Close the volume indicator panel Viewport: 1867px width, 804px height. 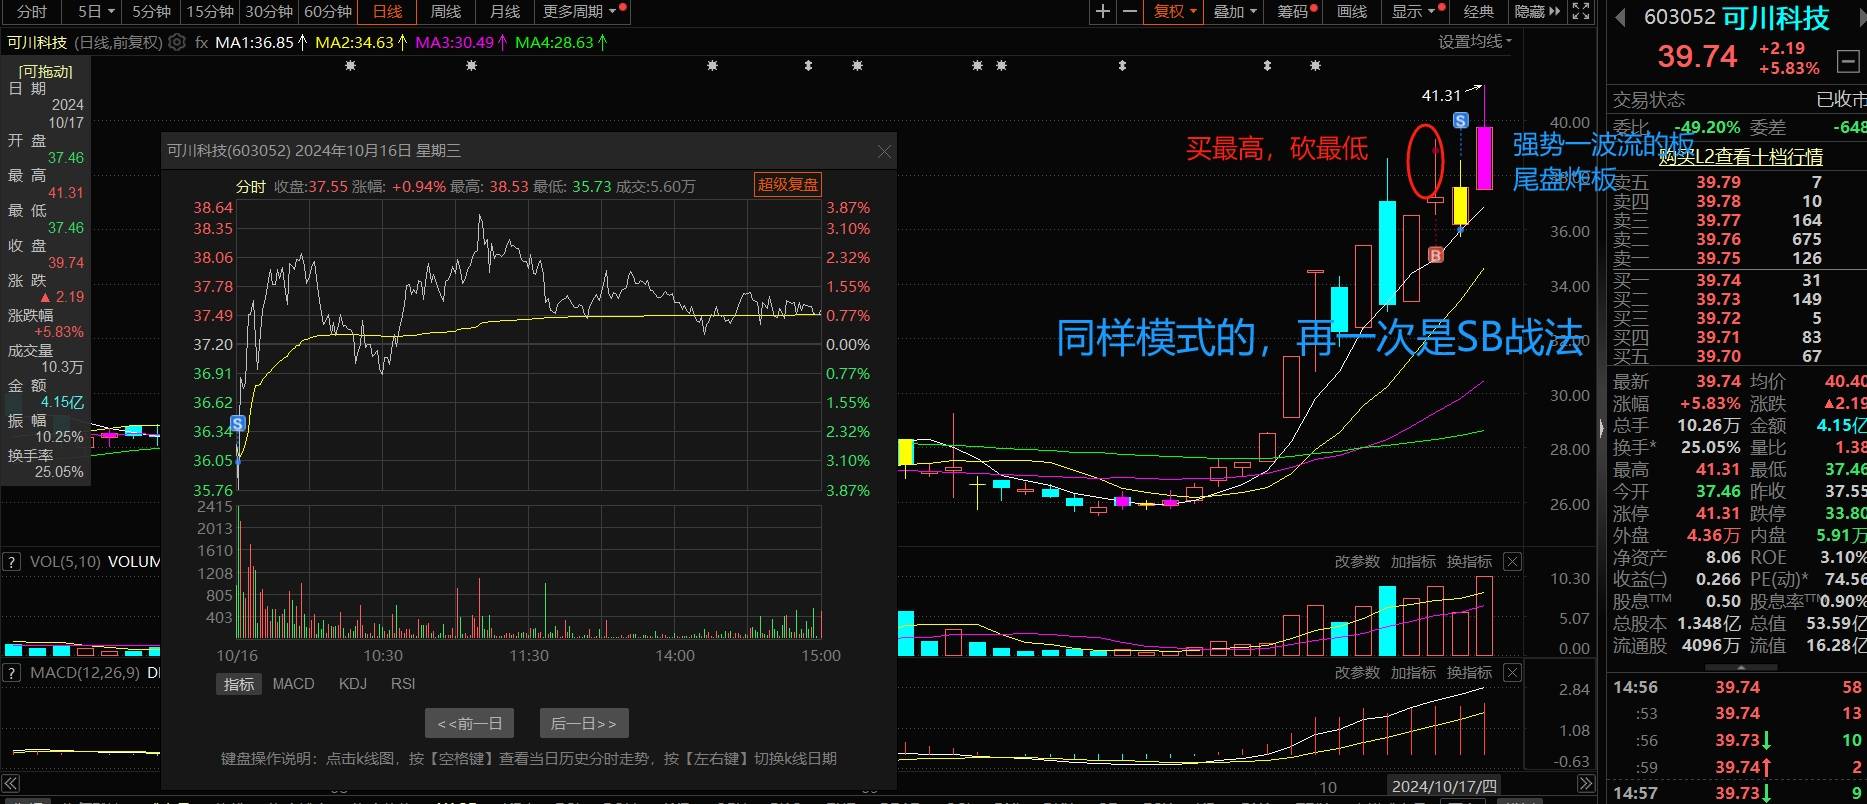pos(1512,562)
